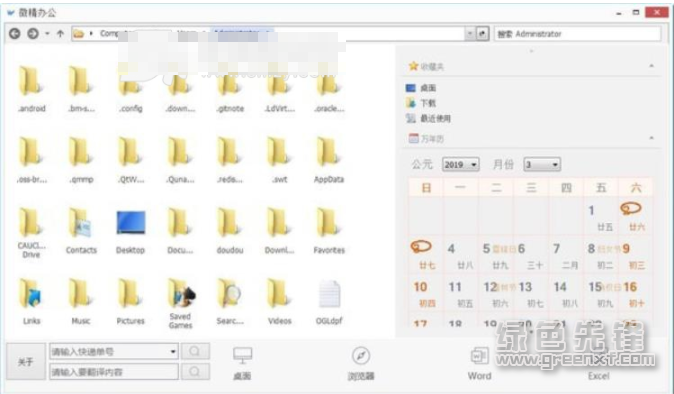Navigate up one folder level
674x394 pixels.
pos(60,34)
